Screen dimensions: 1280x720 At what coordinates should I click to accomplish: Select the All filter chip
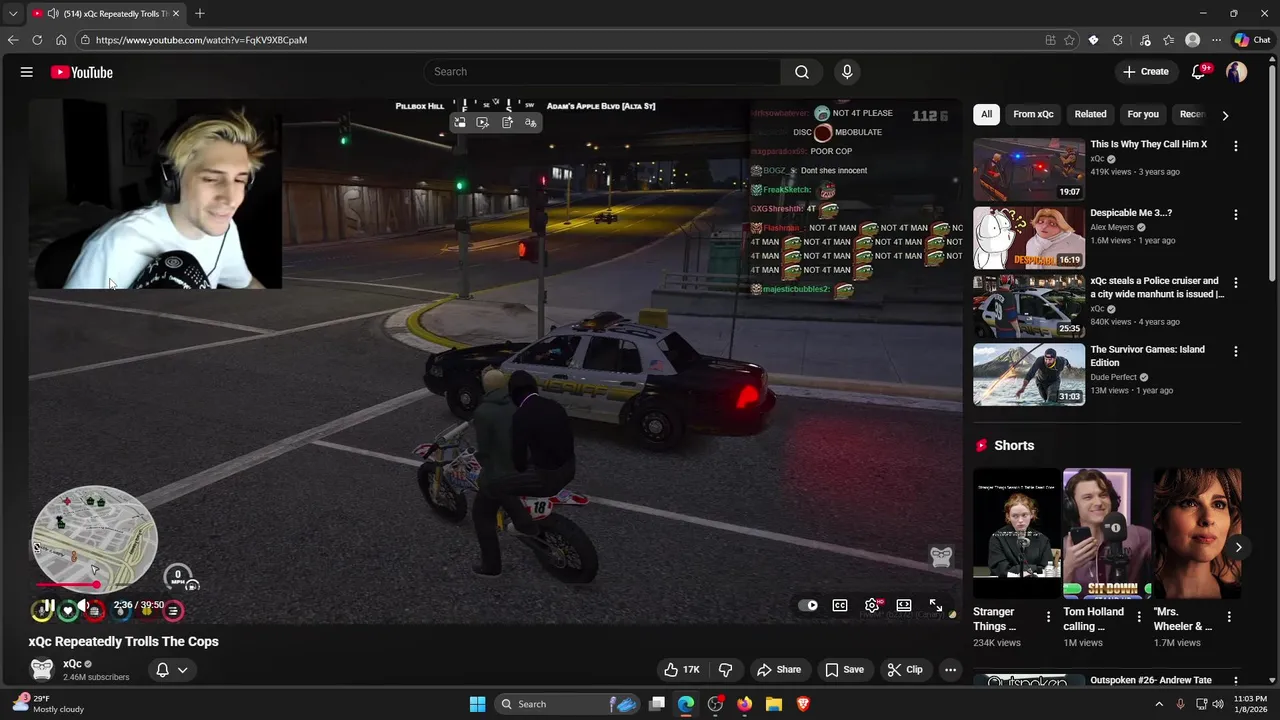pos(986,114)
